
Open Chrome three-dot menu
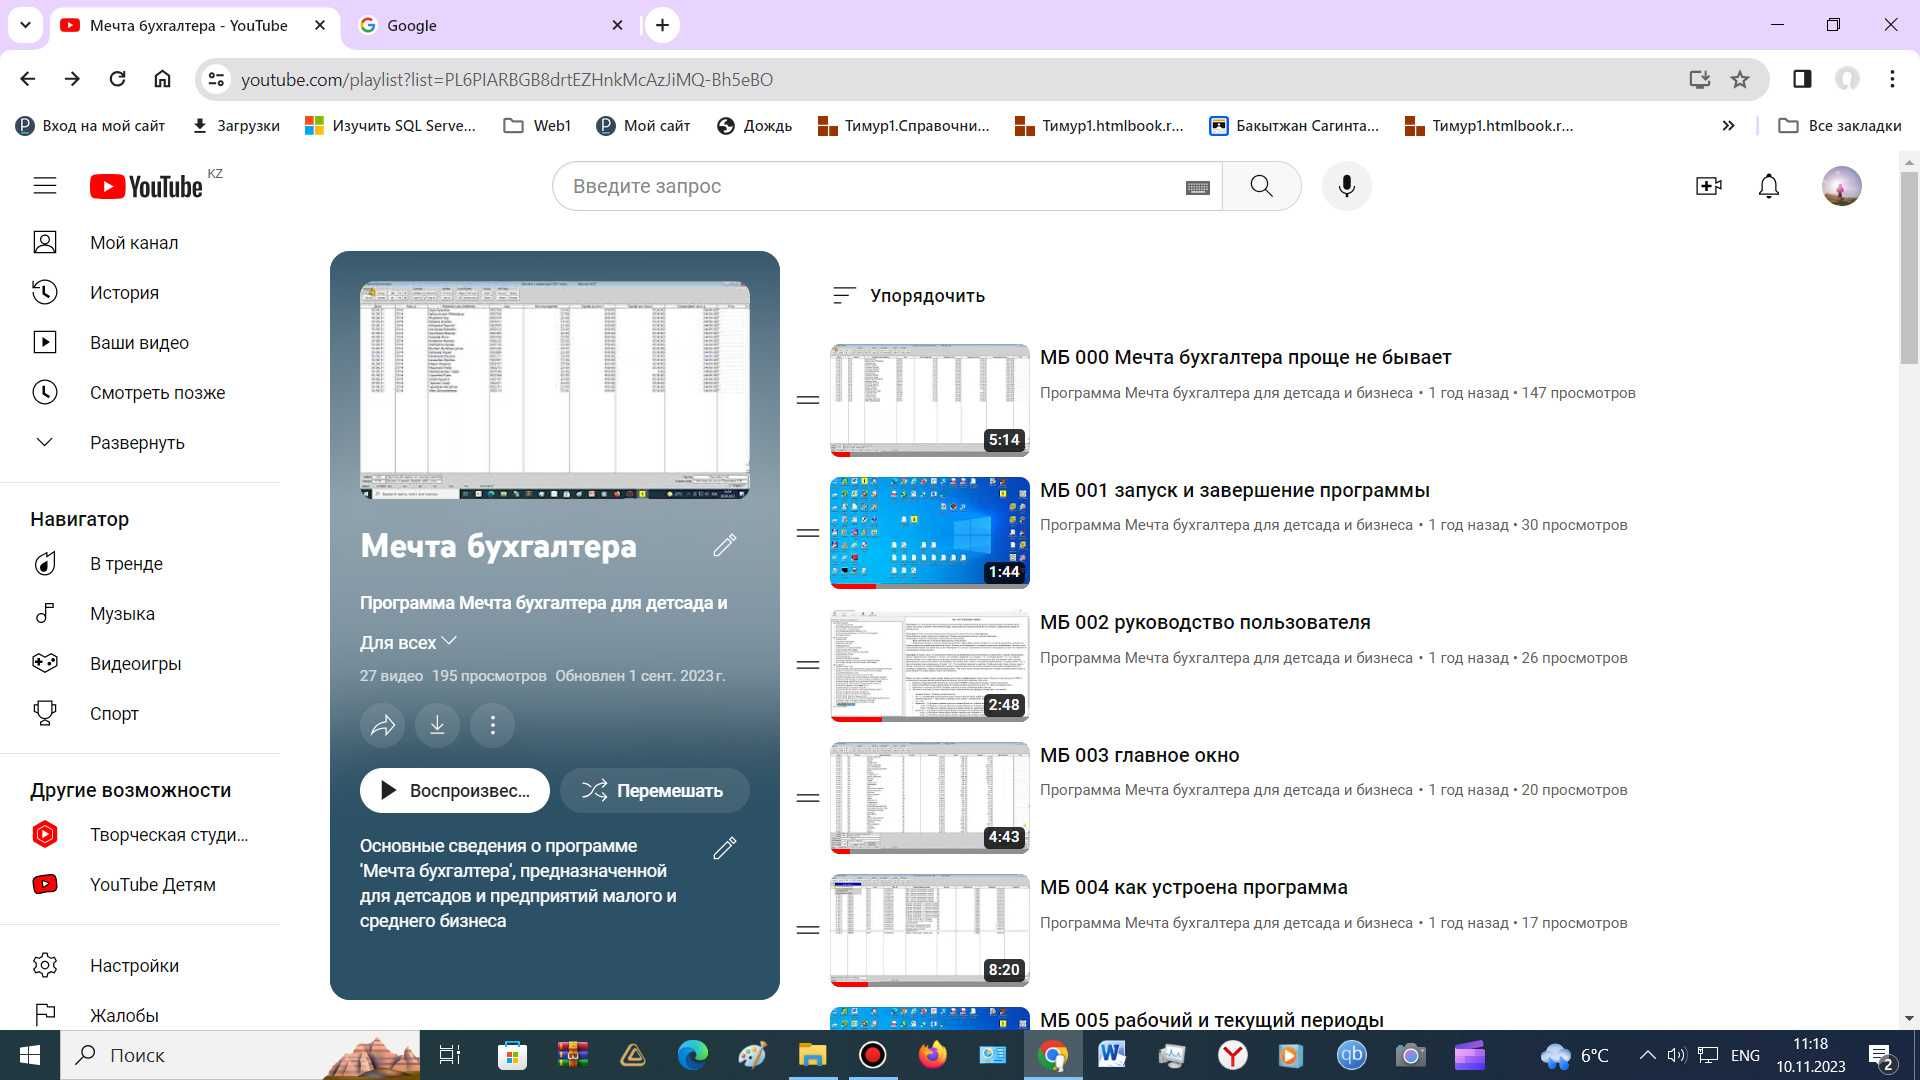click(x=1892, y=79)
